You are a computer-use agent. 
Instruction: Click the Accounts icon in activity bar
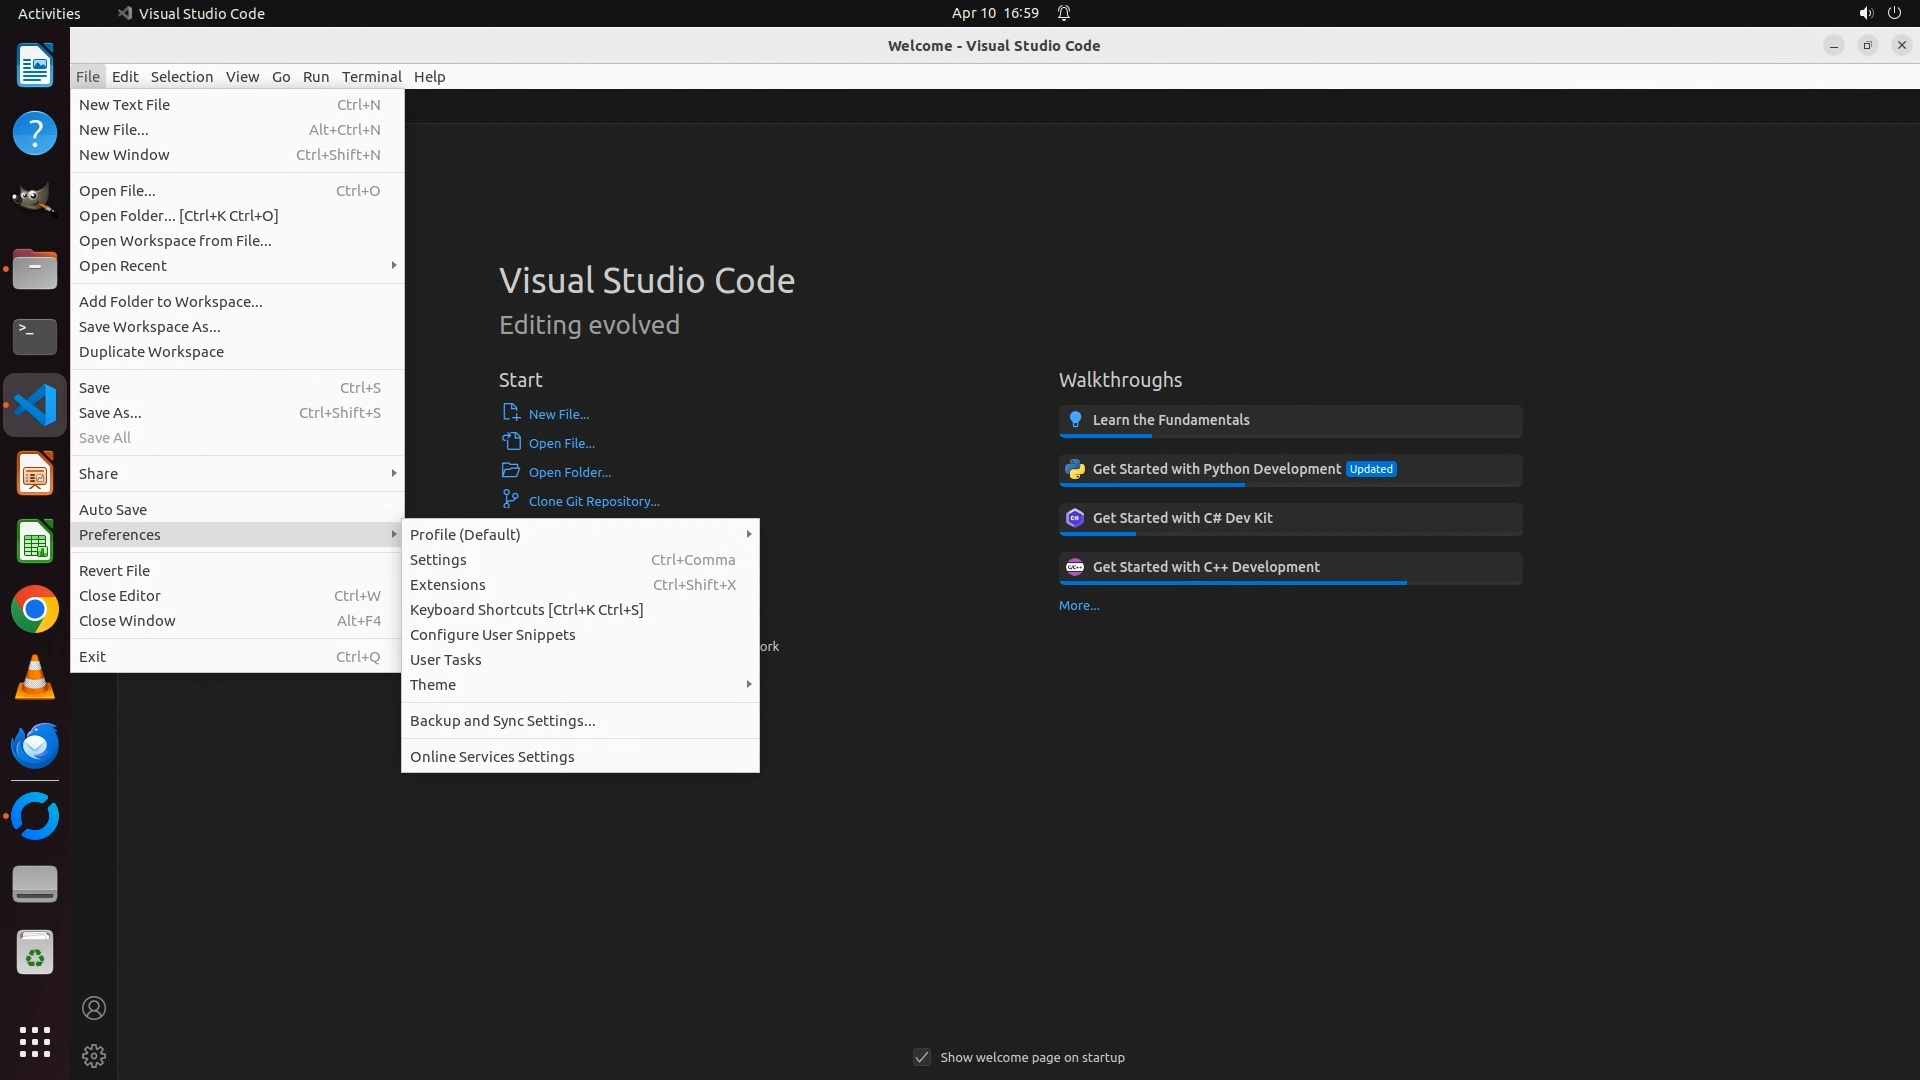(94, 1008)
